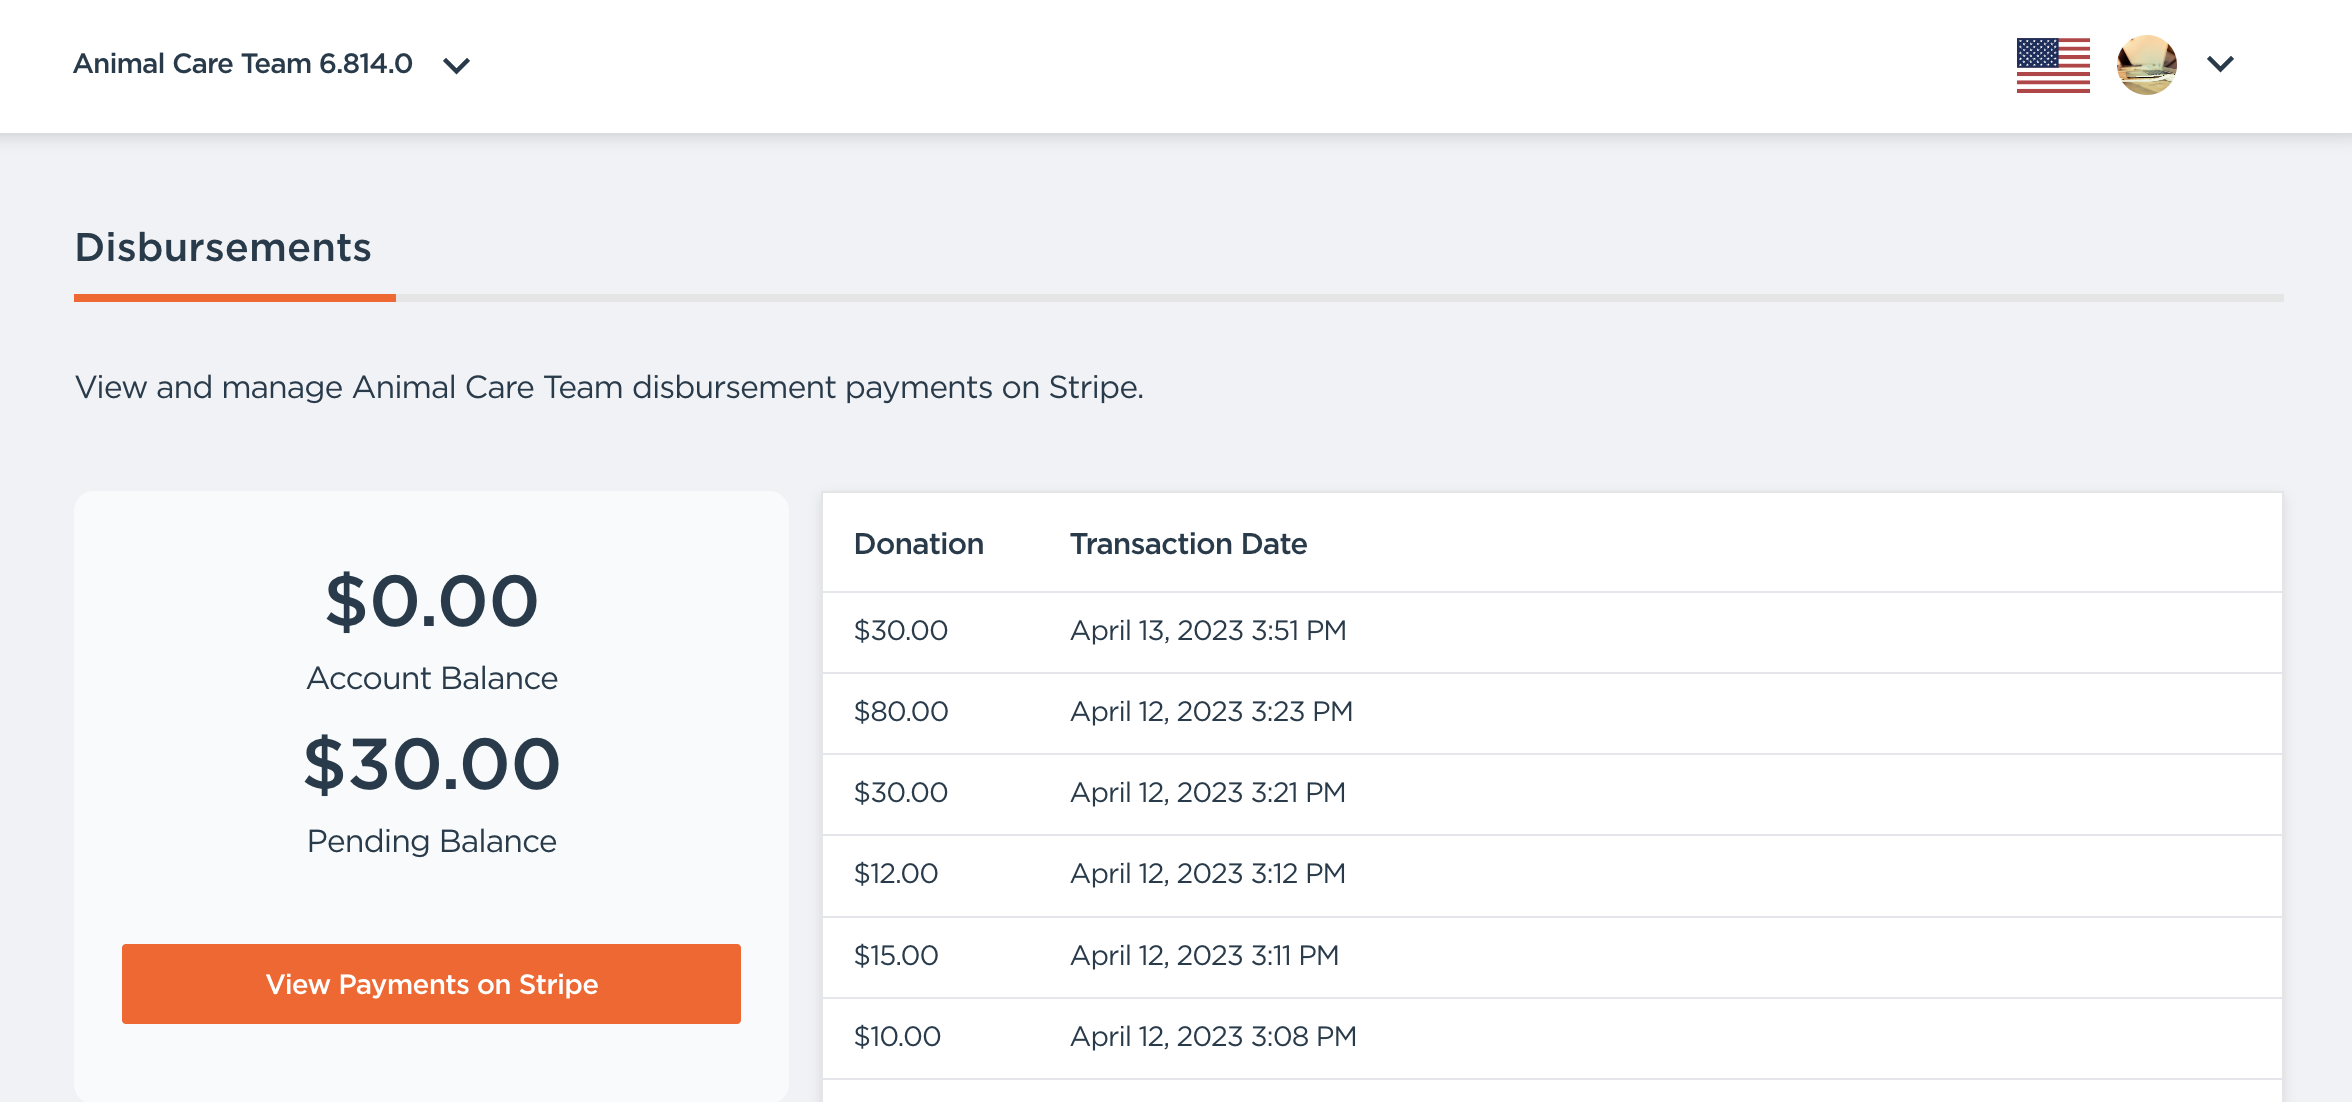
Task: Expand the user account menu chevron
Action: coord(2220,65)
